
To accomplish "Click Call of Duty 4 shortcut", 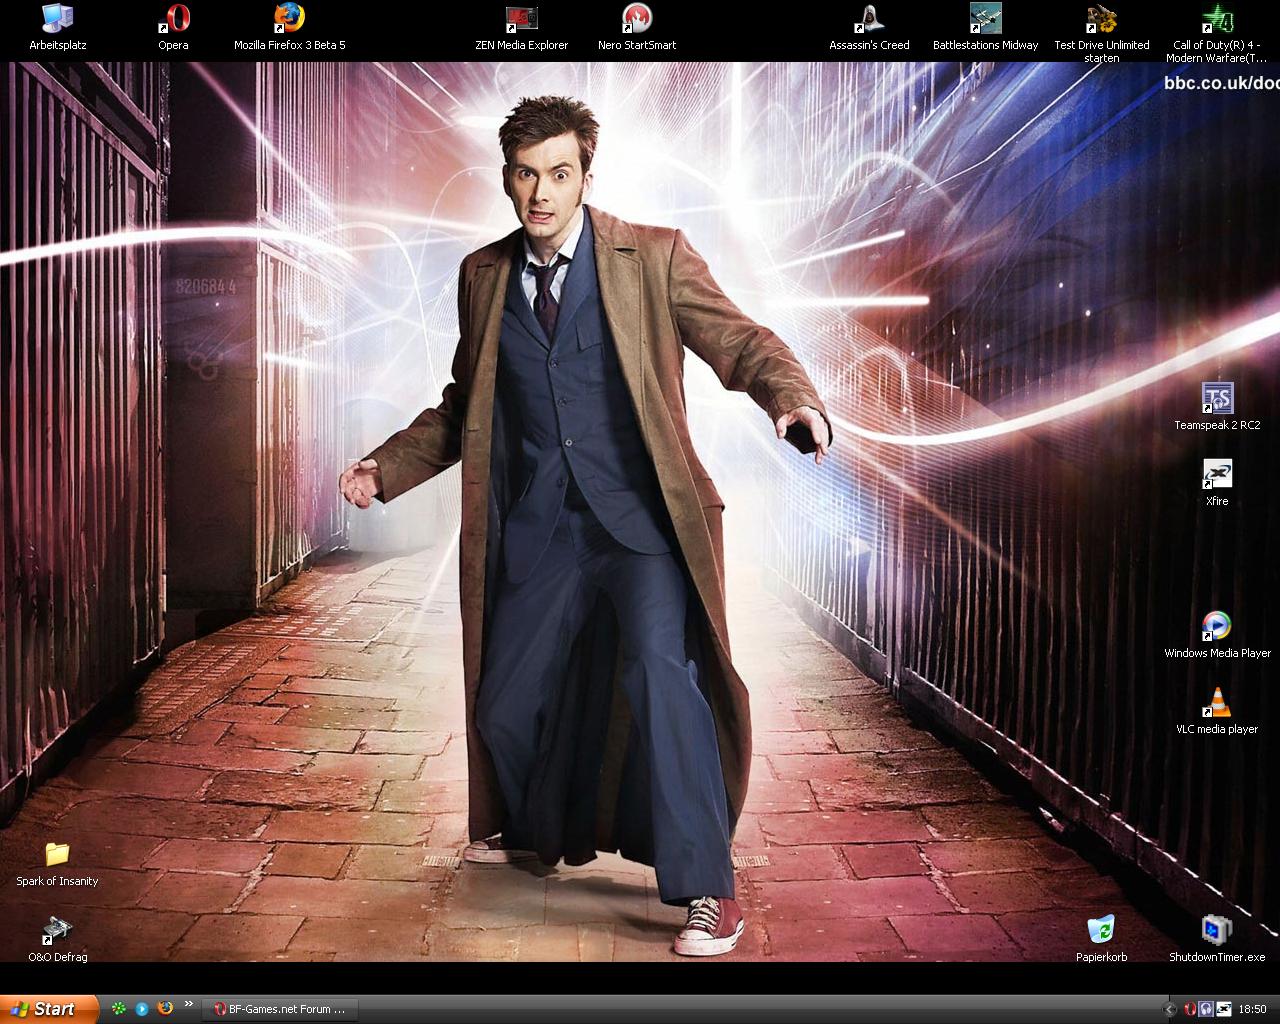I will point(1217,19).
